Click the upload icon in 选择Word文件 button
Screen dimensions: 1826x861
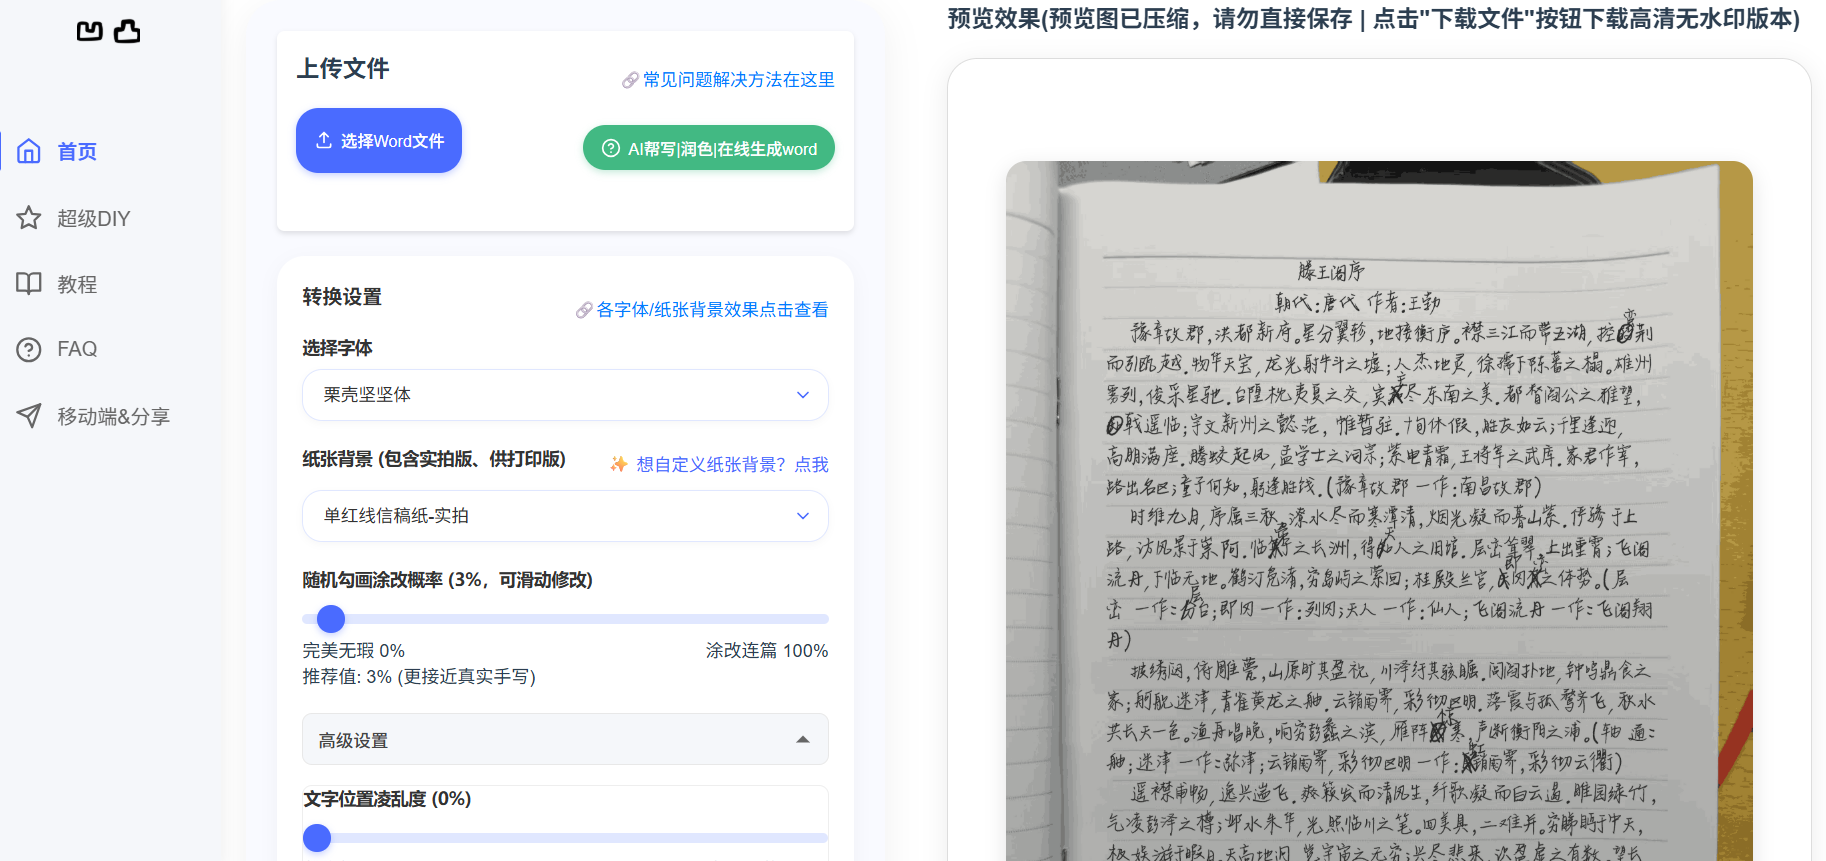pos(324,140)
